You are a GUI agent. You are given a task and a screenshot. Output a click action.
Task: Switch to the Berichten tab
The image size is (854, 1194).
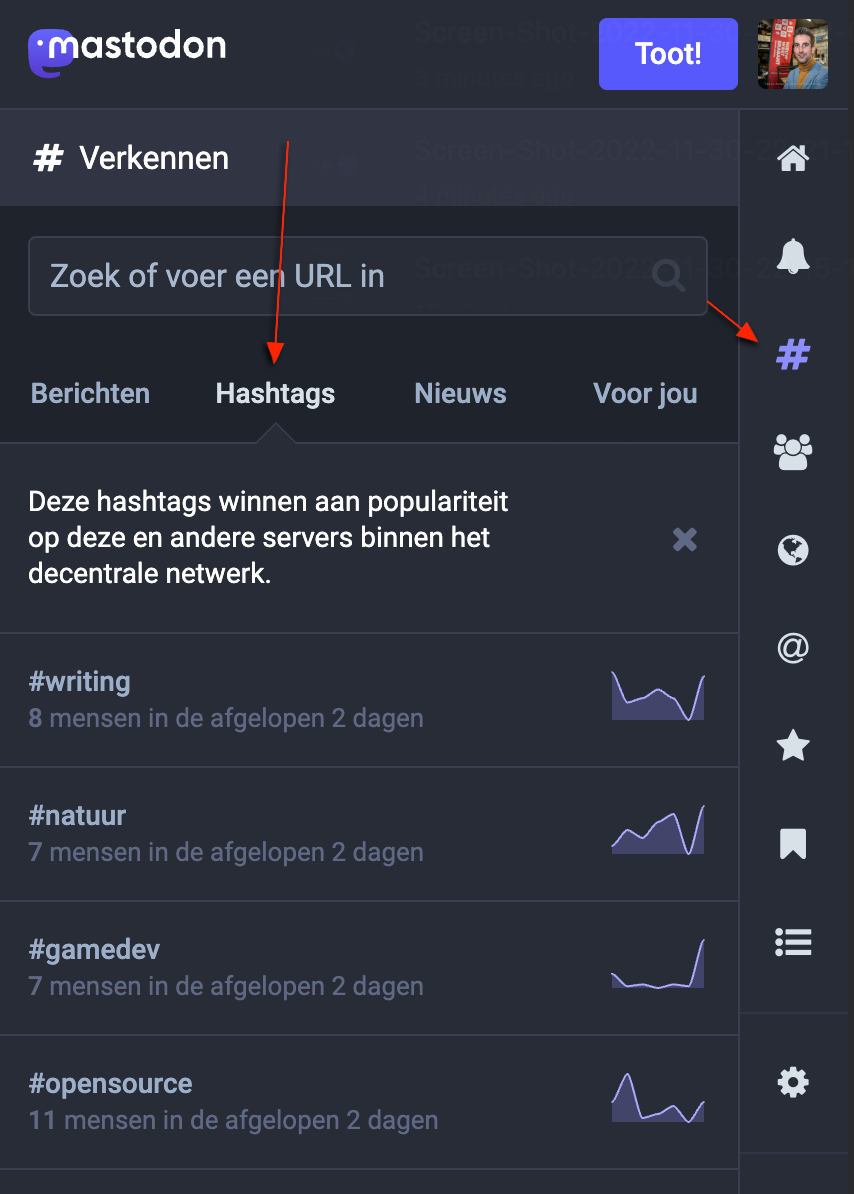(90, 394)
